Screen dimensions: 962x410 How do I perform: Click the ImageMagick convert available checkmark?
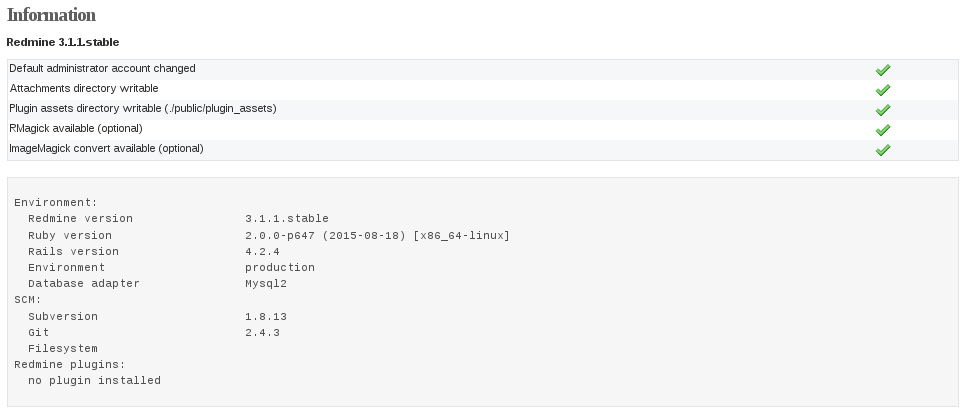pyautogui.click(x=883, y=150)
